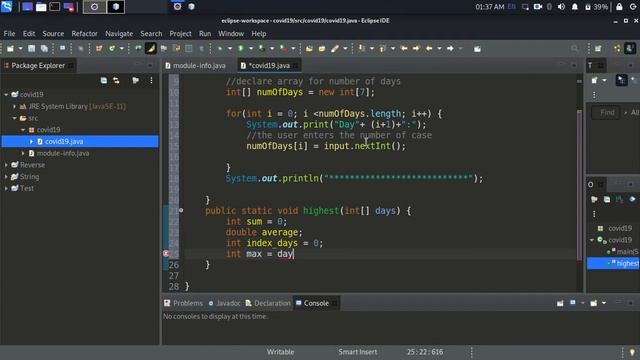
Task: Click the Next Annotation arrow icon
Action: point(361,49)
